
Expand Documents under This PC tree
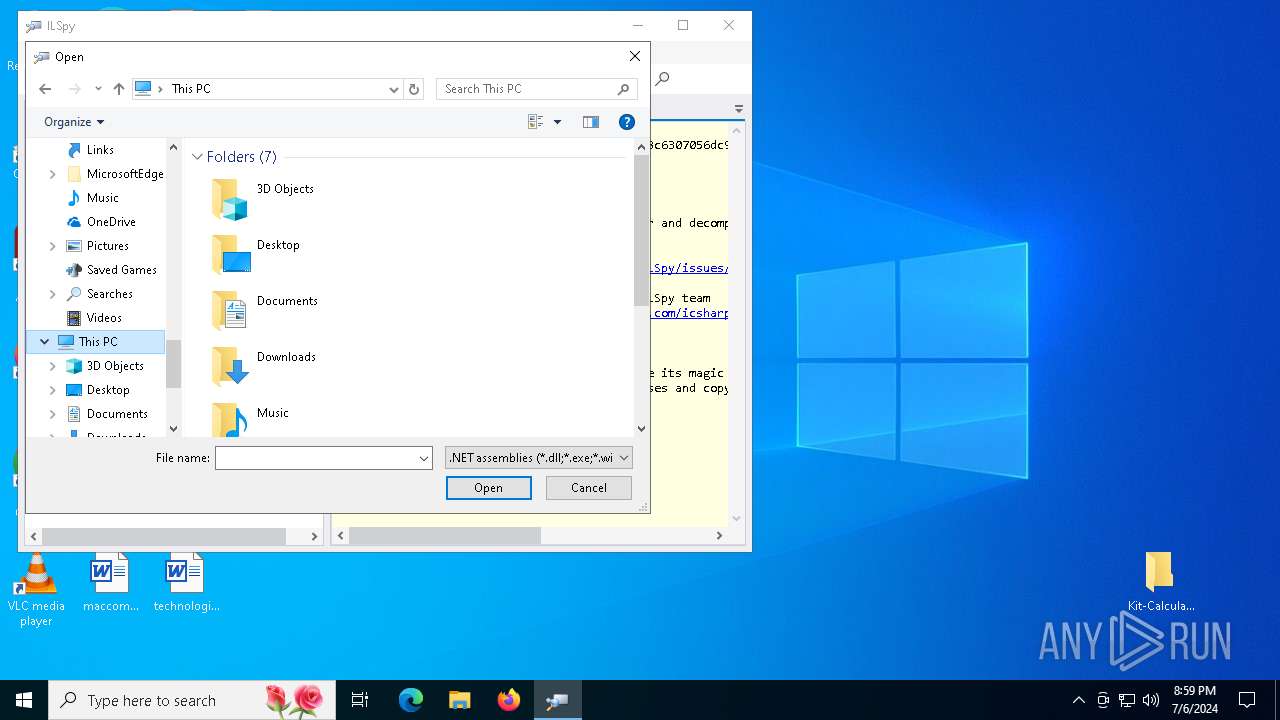click(53, 414)
